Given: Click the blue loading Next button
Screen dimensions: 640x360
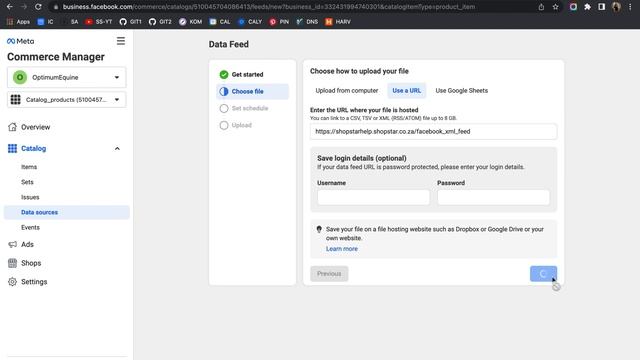Looking at the screenshot, I should [543, 274].
